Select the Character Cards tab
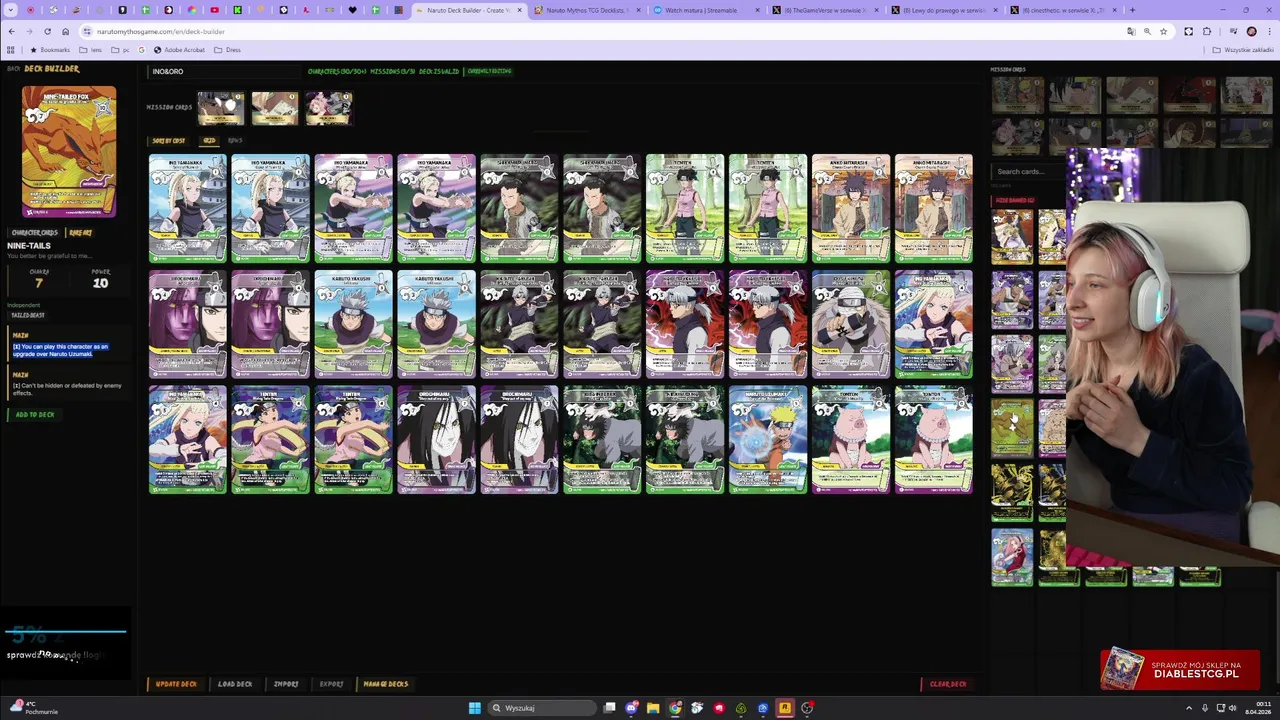The height and width of the screenshot is (720, 1280). pos(34,233)
